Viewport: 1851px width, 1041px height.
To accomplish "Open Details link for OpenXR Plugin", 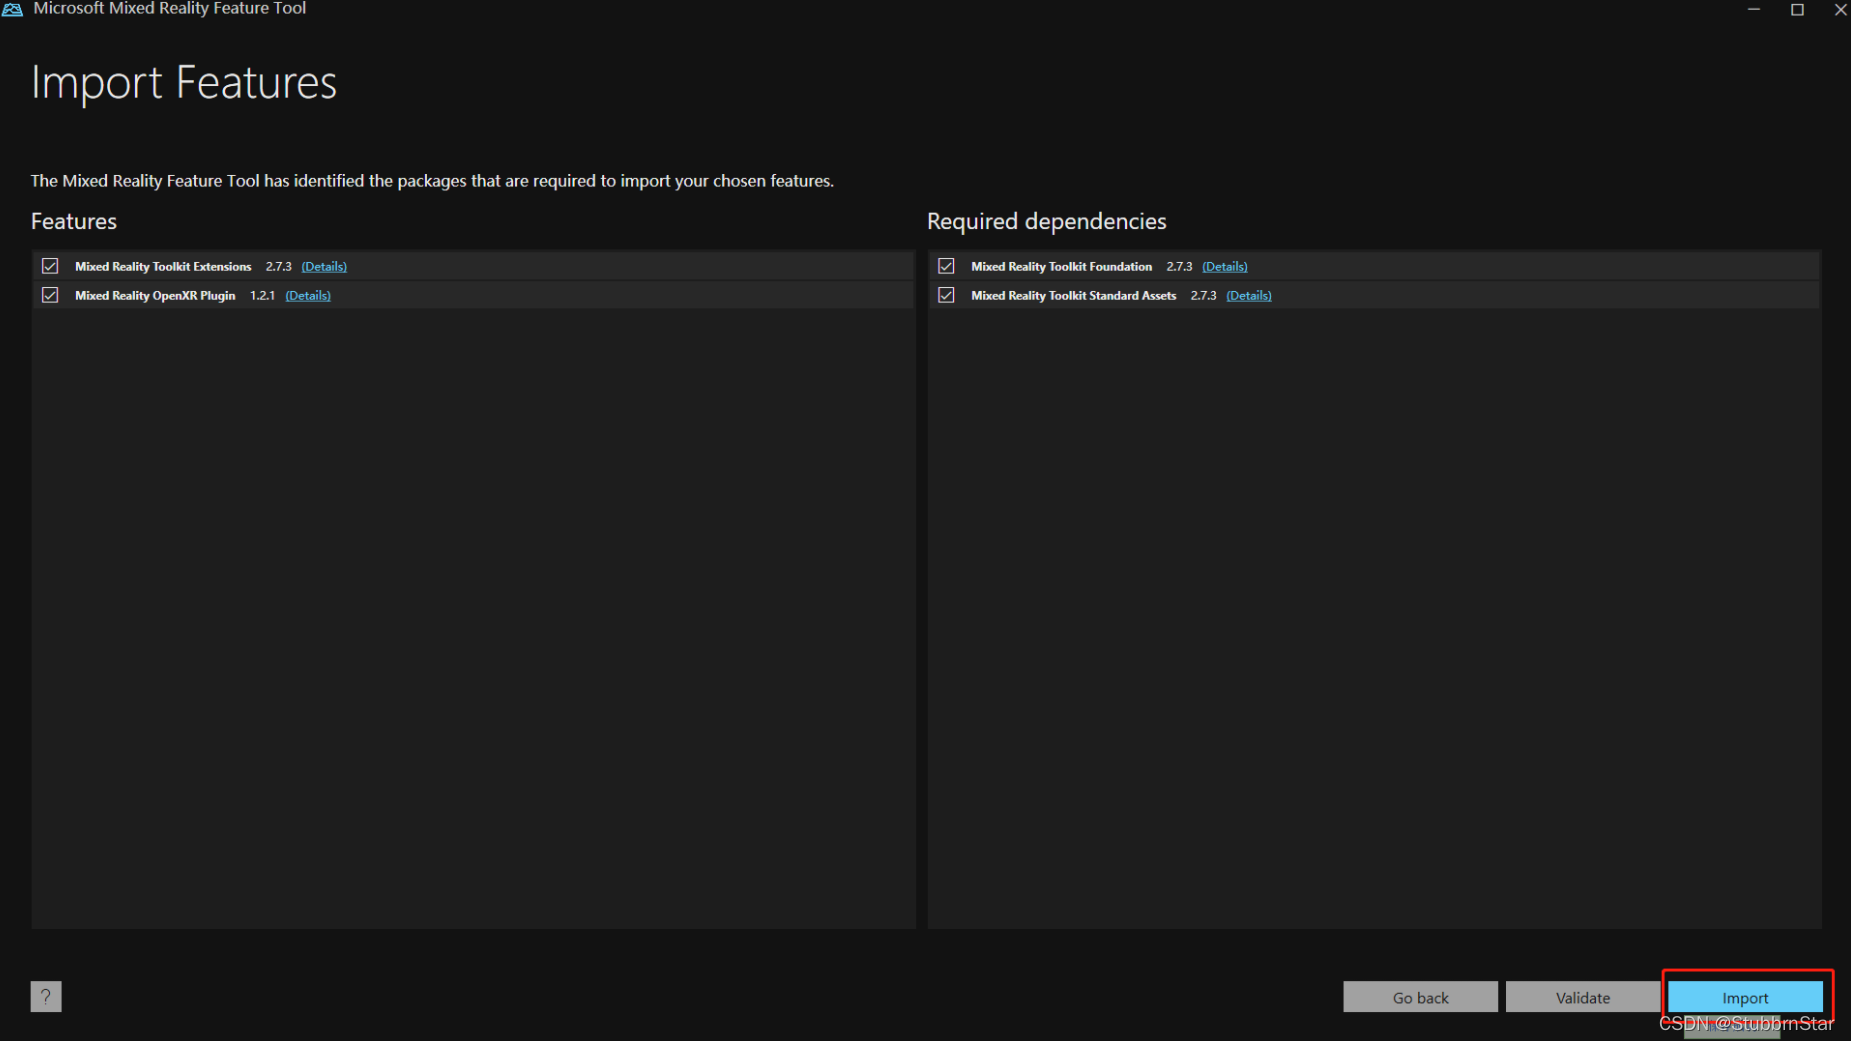I will click(x=308, y=295).
